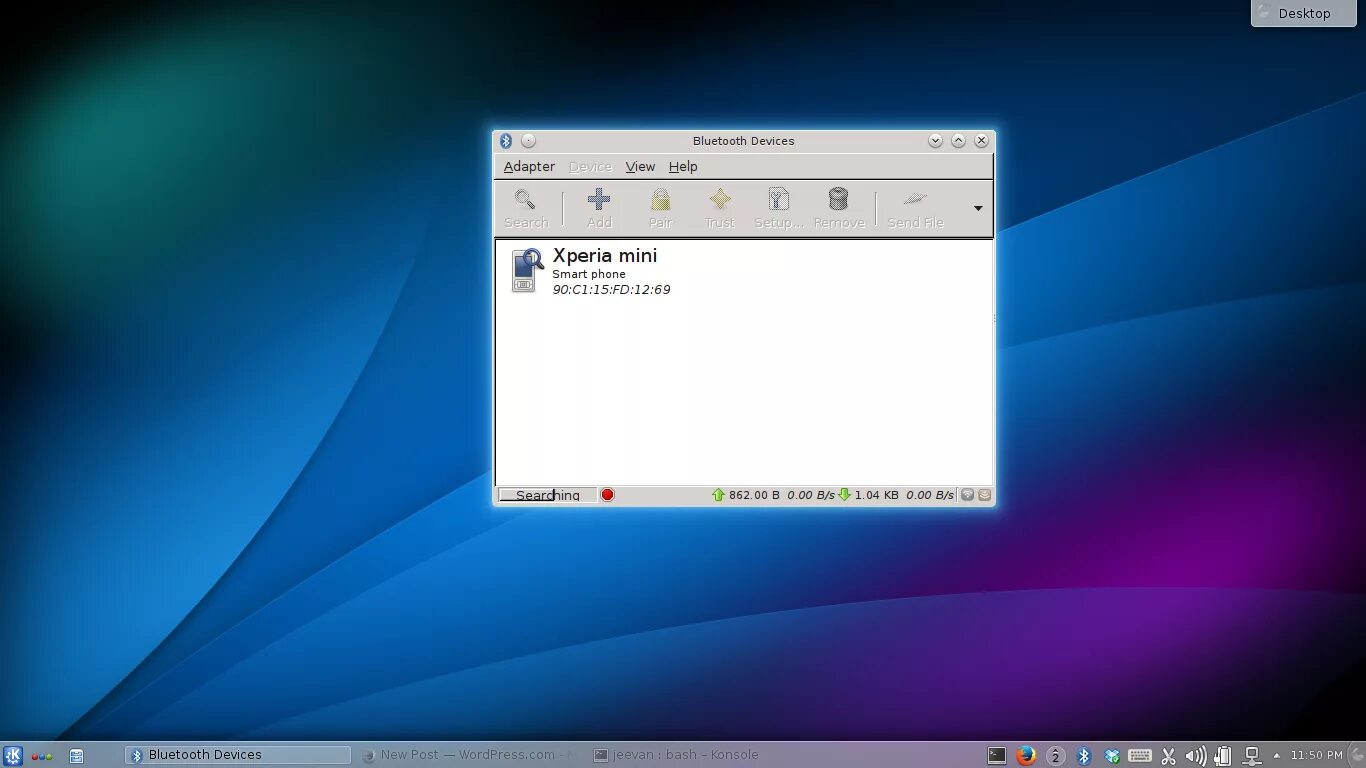Open Klipper scissors clipboard icon
This screenshot has height=768, width=1366.
1168,756
